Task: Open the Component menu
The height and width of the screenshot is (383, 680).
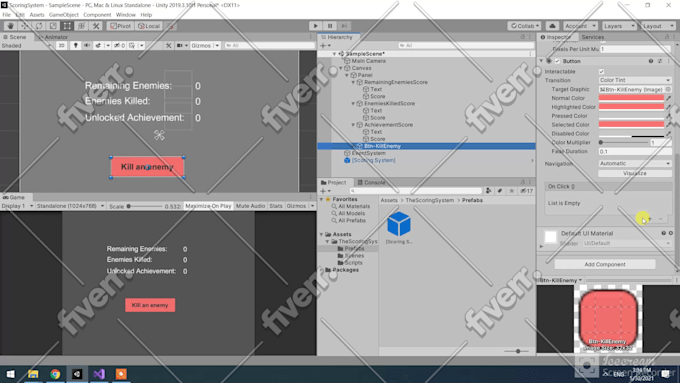Action: [x=97, y=15]
